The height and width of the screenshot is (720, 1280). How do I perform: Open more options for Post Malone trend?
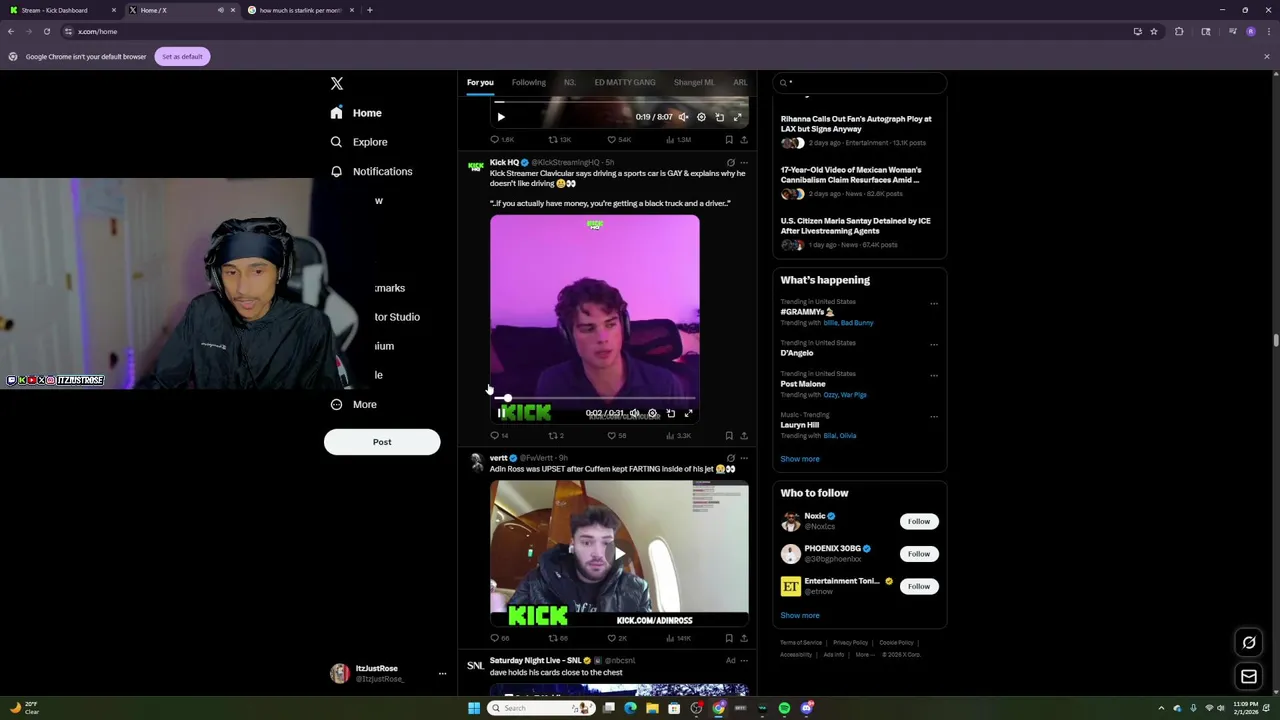(x=934, y=375)
